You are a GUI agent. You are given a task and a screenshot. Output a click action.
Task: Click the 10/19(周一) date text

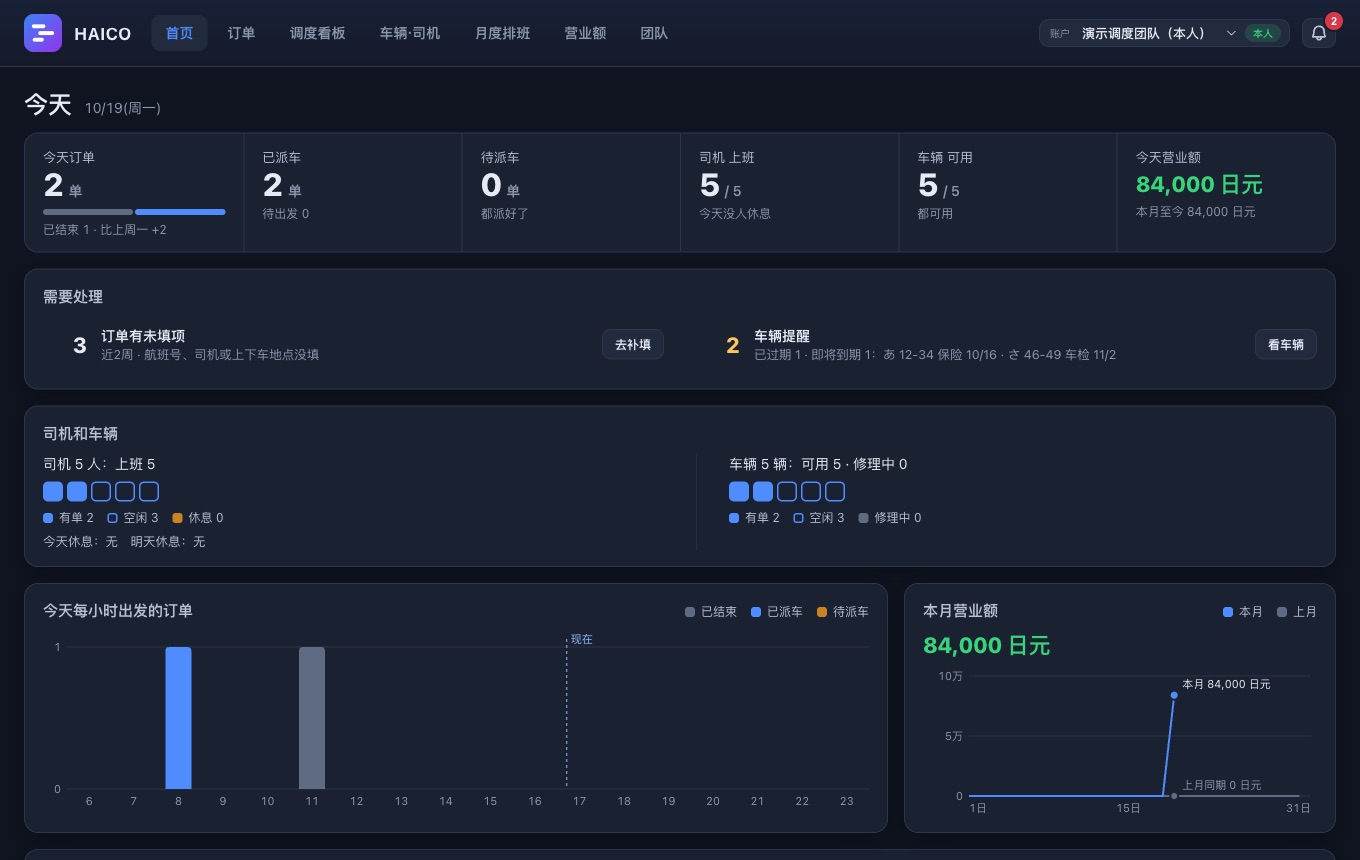[123, 108]
